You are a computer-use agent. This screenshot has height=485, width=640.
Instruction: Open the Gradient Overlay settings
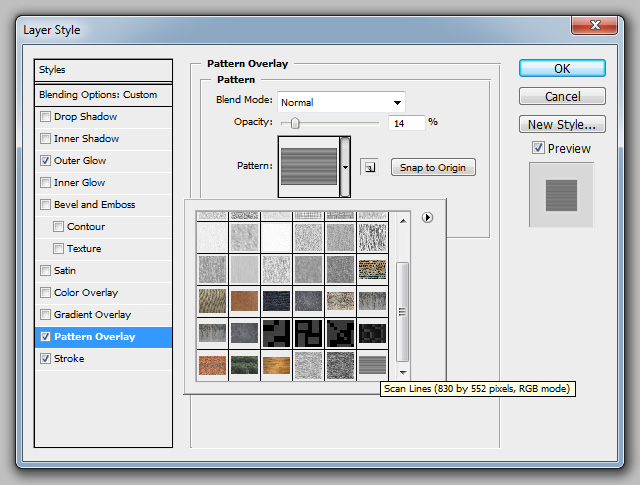92,315
